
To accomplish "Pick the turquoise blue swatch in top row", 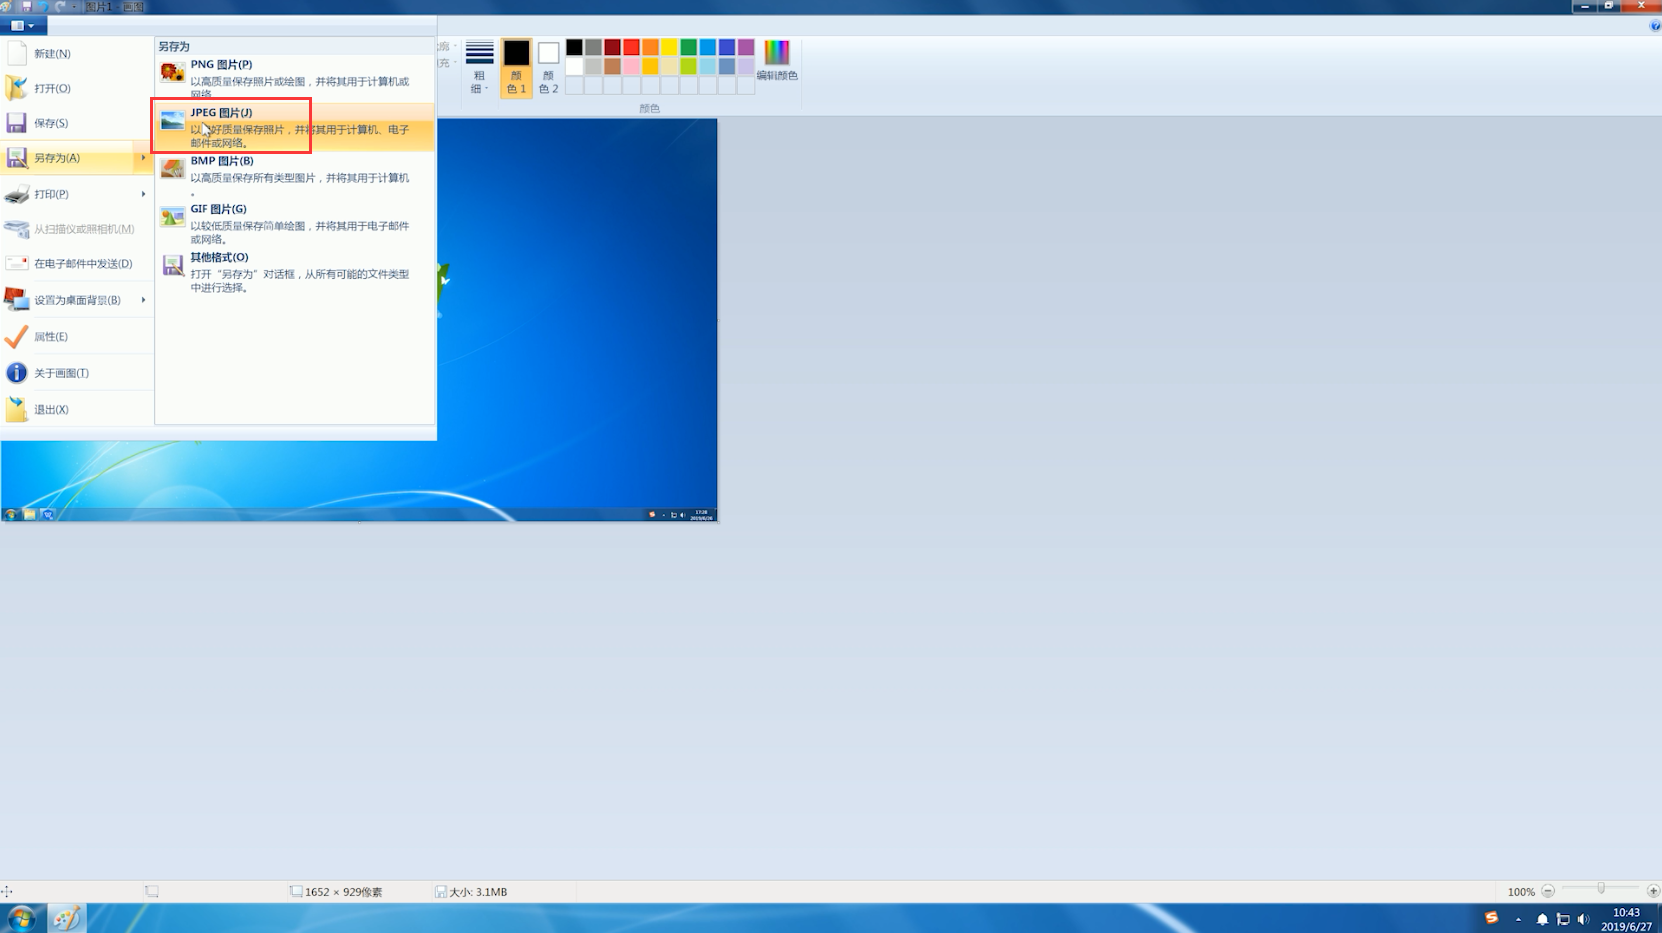I will coord(707,47).
